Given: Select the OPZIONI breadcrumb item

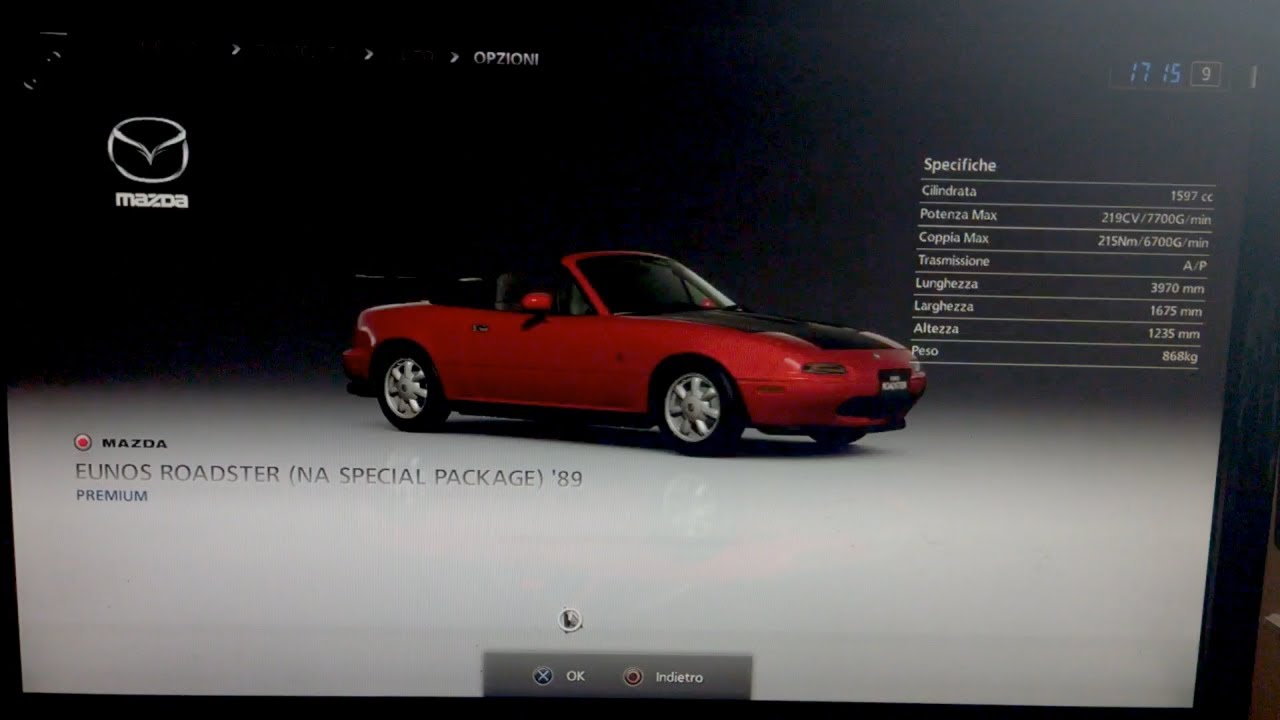Looking at the screenshot, I should pos(506,58).
